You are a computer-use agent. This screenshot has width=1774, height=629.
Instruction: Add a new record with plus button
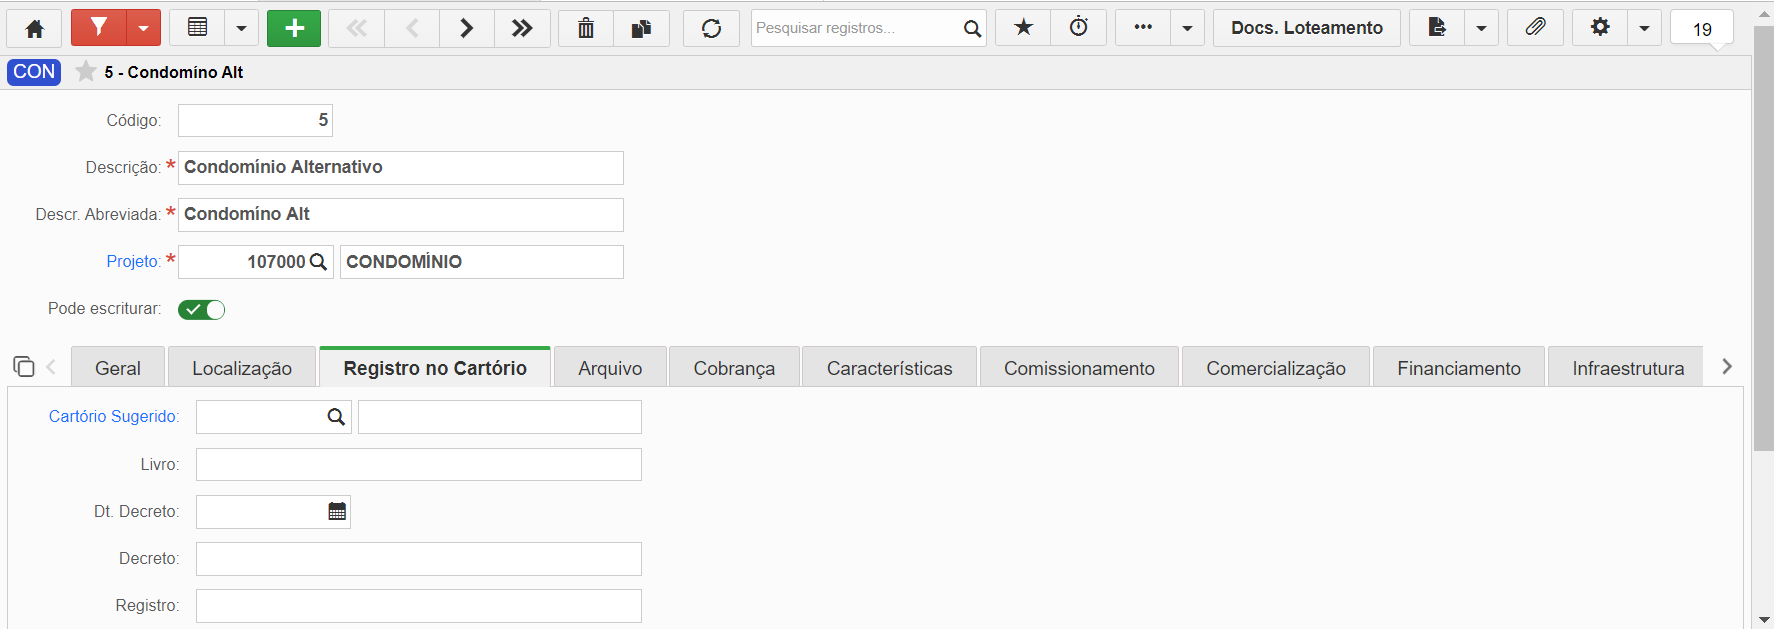294,28
